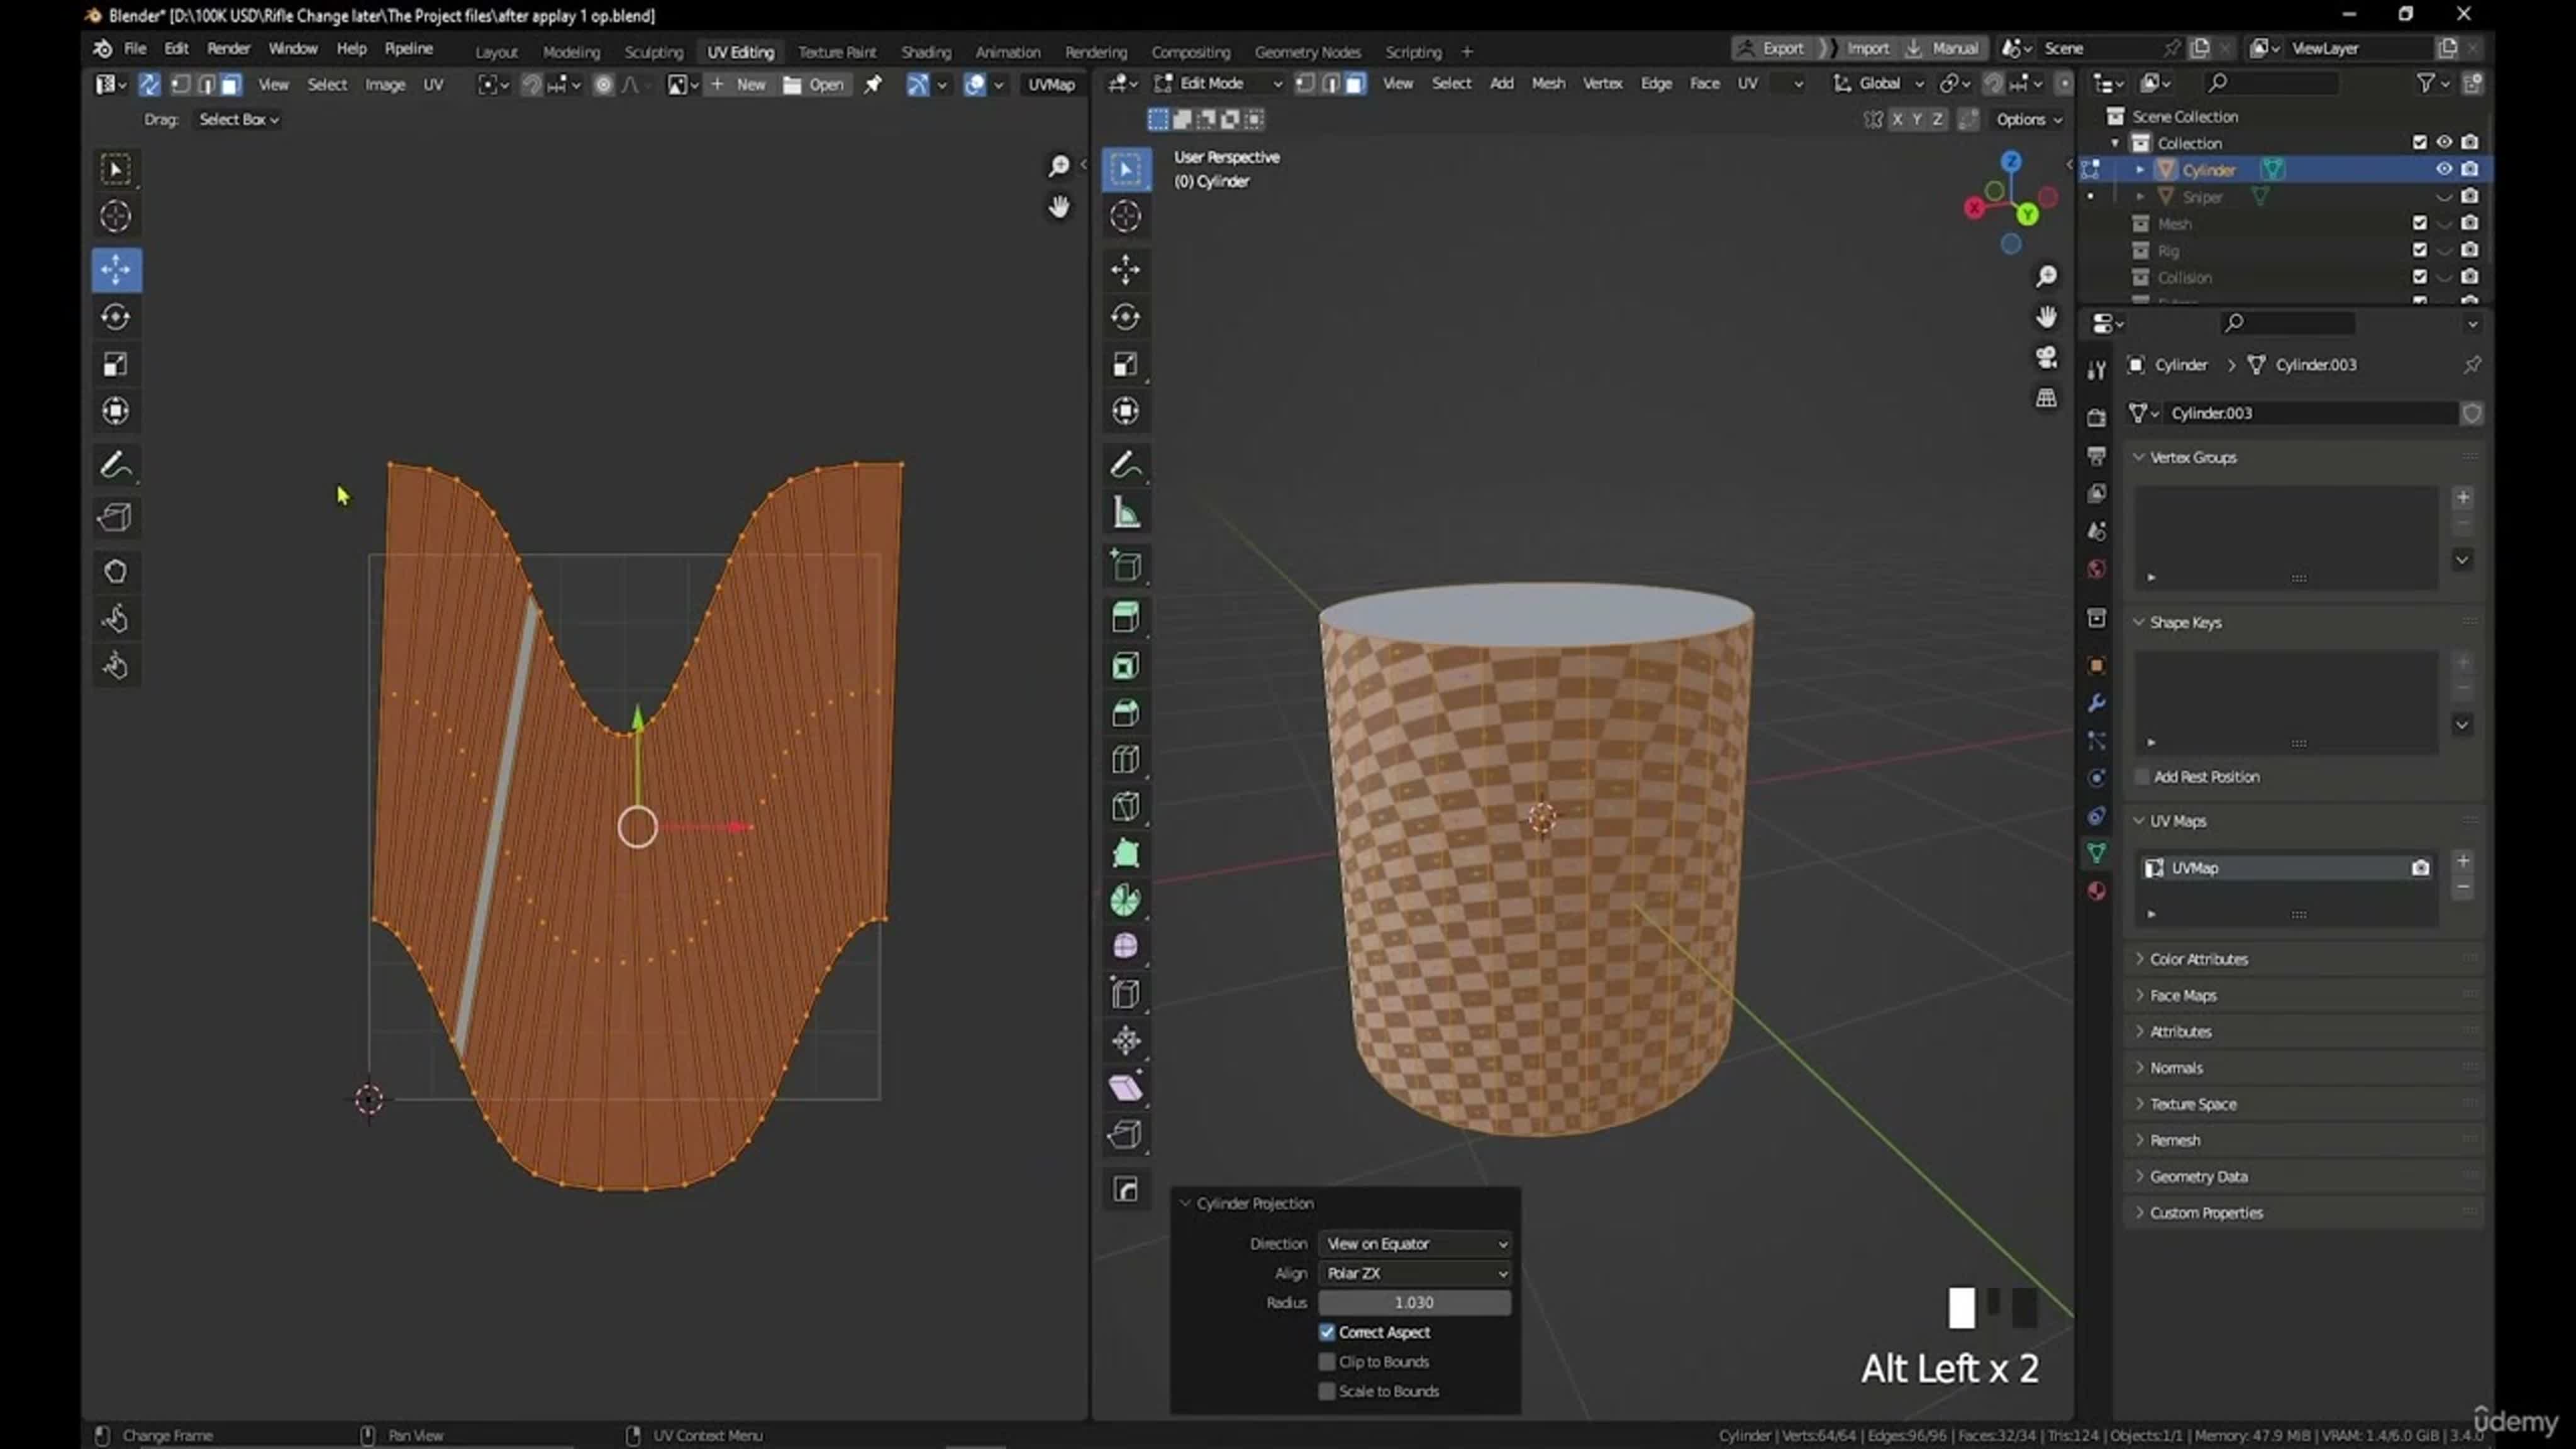Open the Mesh menu in 3D viewport
Screen dimensions: 2576x1449
pos(1548,84)
